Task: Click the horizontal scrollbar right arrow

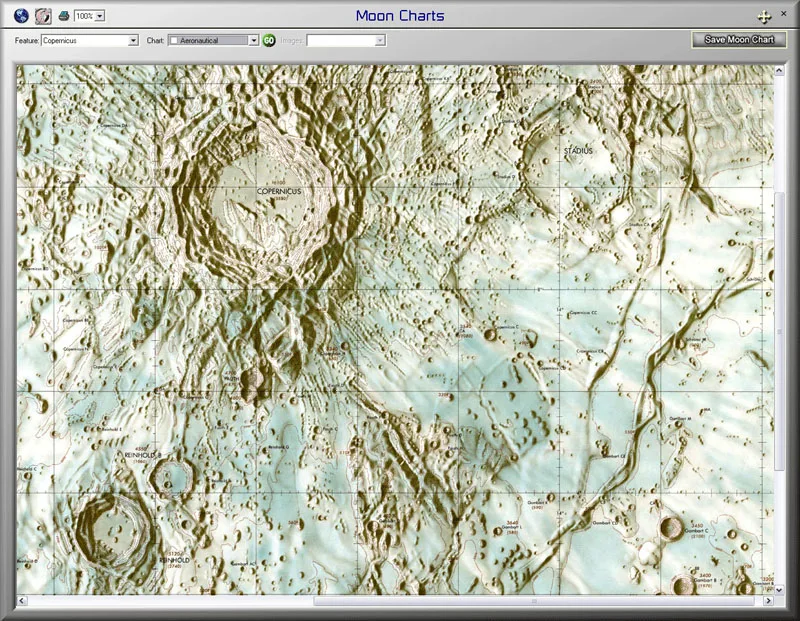Action: click(768, 601)
